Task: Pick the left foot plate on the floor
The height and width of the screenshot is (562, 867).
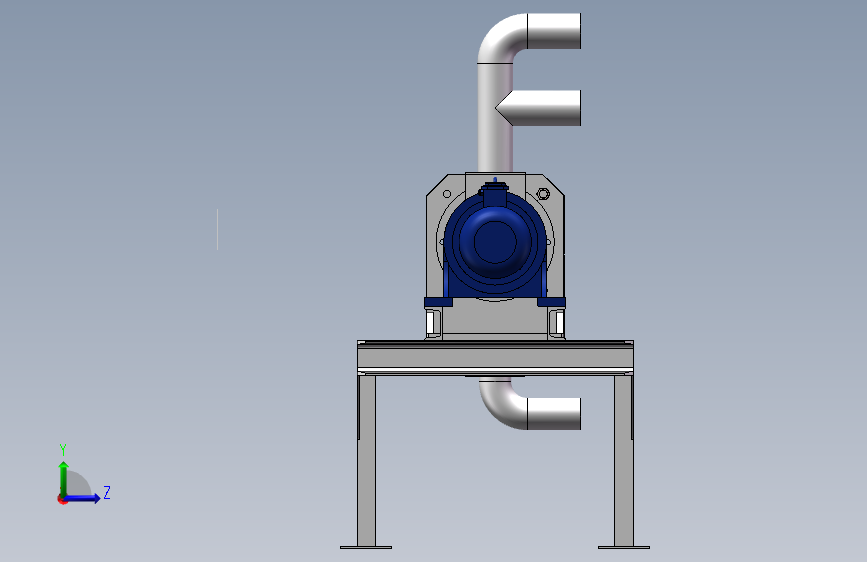Action: (x=366, y=548)
